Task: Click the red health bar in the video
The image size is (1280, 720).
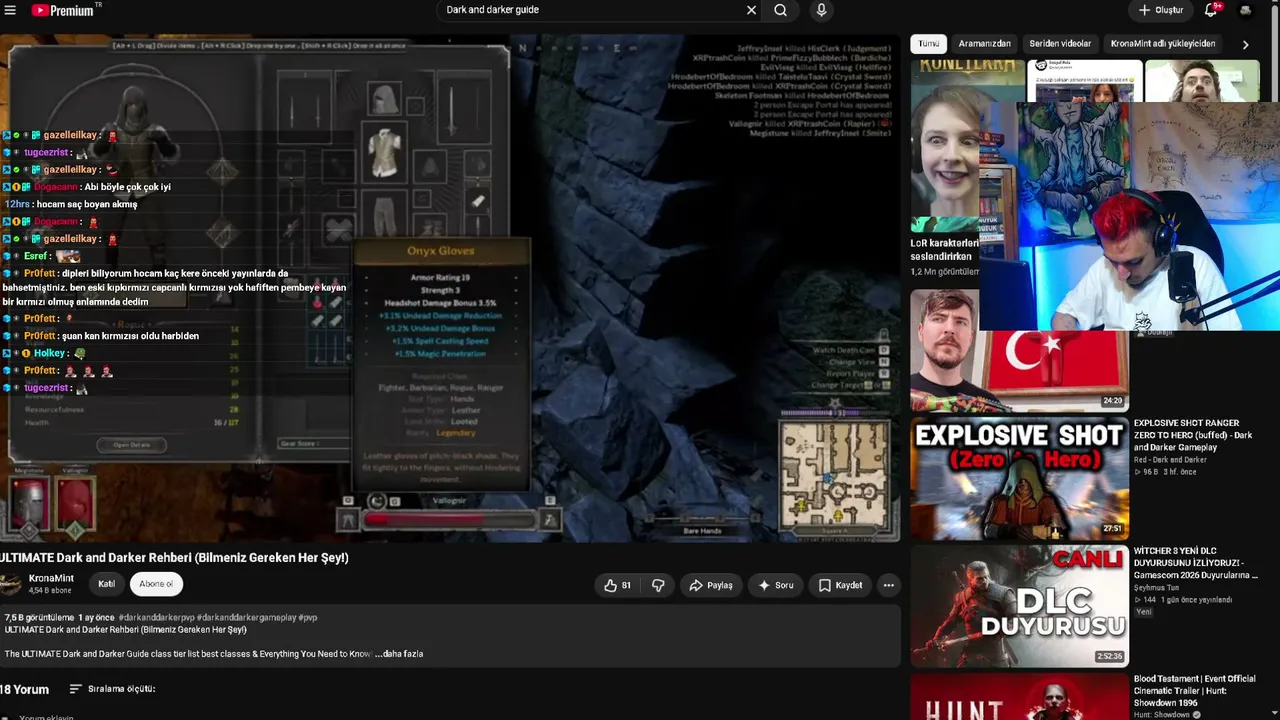Action: (x=448, y=519)
